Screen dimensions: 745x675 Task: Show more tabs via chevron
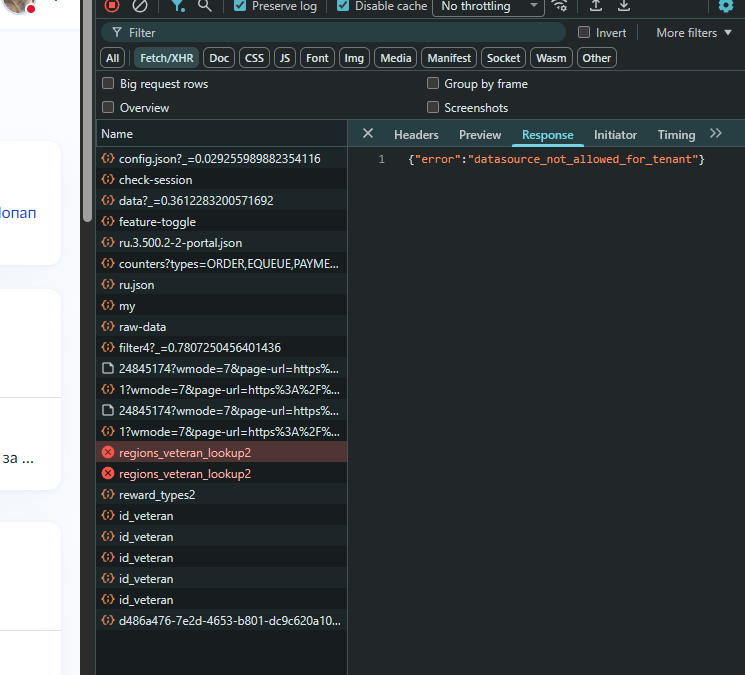pyautogui.click(x=715, y=134)
